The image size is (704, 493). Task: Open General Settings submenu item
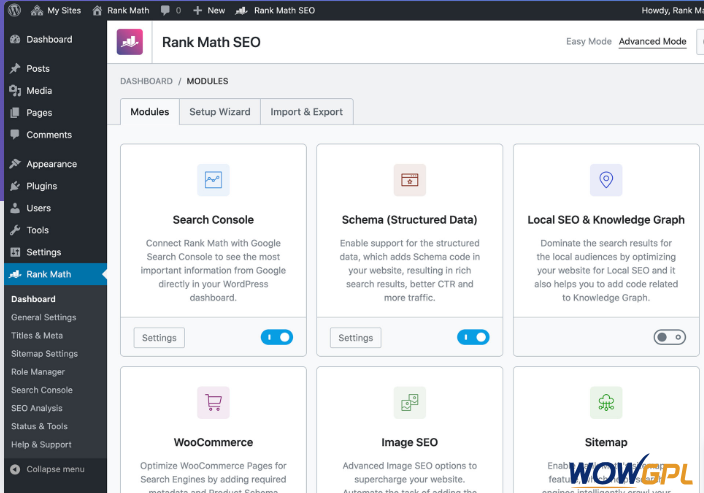pos(44,317)
